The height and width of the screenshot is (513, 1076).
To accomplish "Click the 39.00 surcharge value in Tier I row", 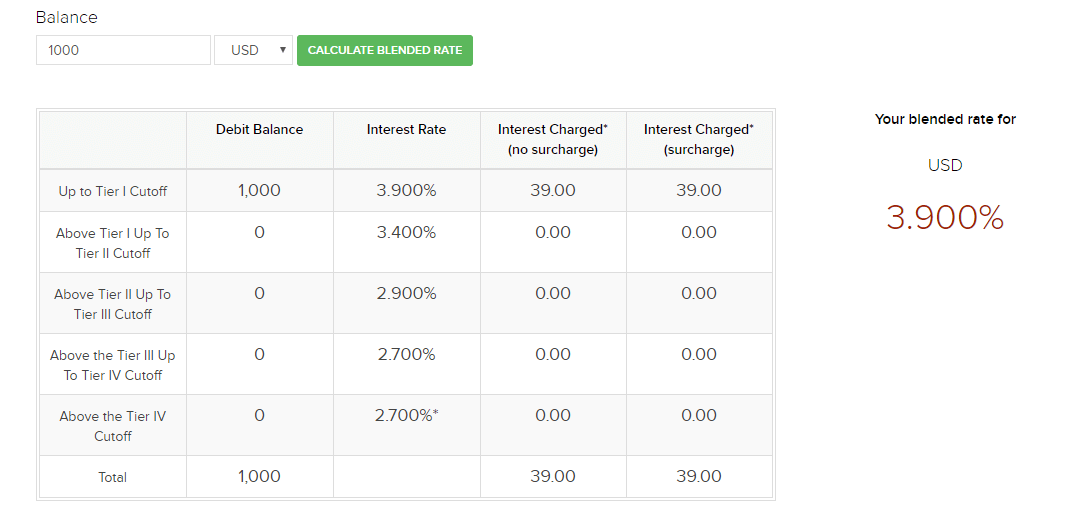I will click(699, 191).
